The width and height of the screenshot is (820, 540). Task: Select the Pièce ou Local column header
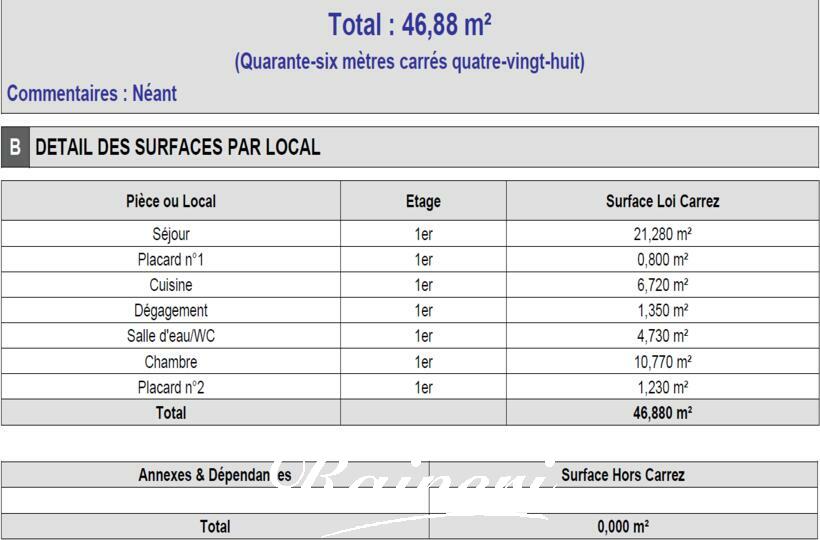[171, 201]
